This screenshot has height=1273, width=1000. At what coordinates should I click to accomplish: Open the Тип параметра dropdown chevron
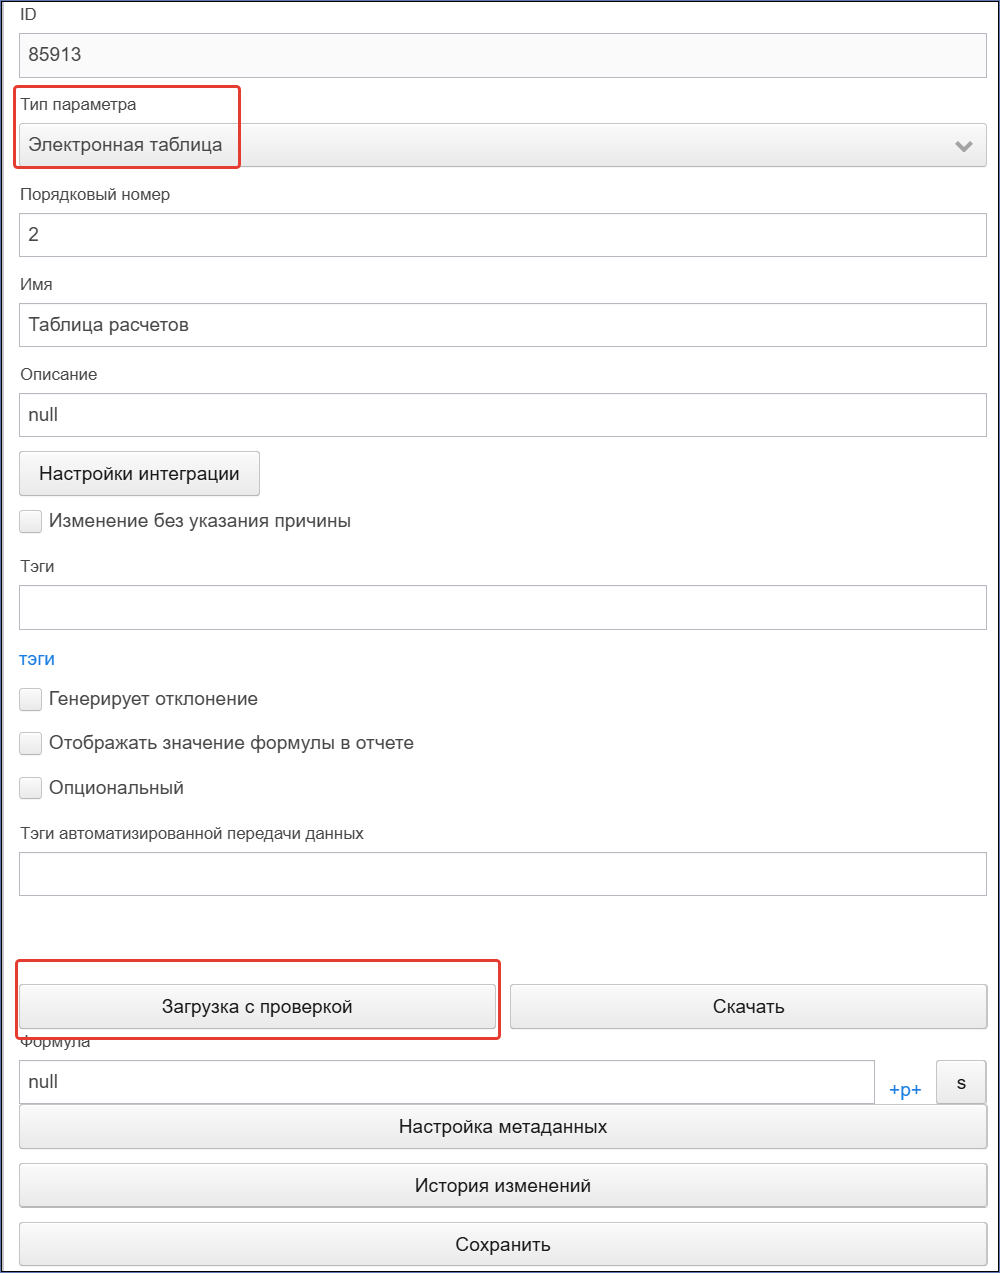964,146
